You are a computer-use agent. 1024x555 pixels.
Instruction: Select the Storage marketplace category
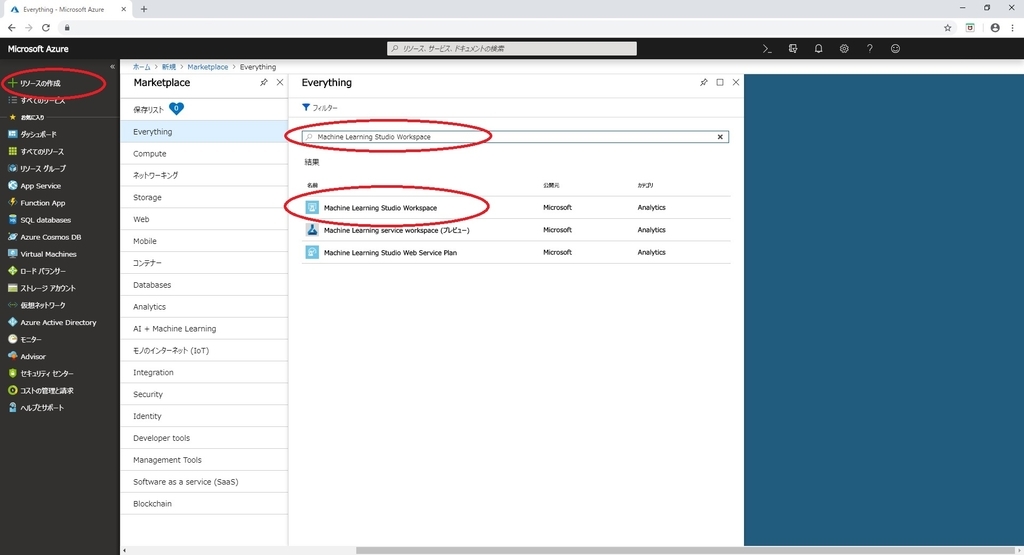pyautogui.click(x=204, y=197)
